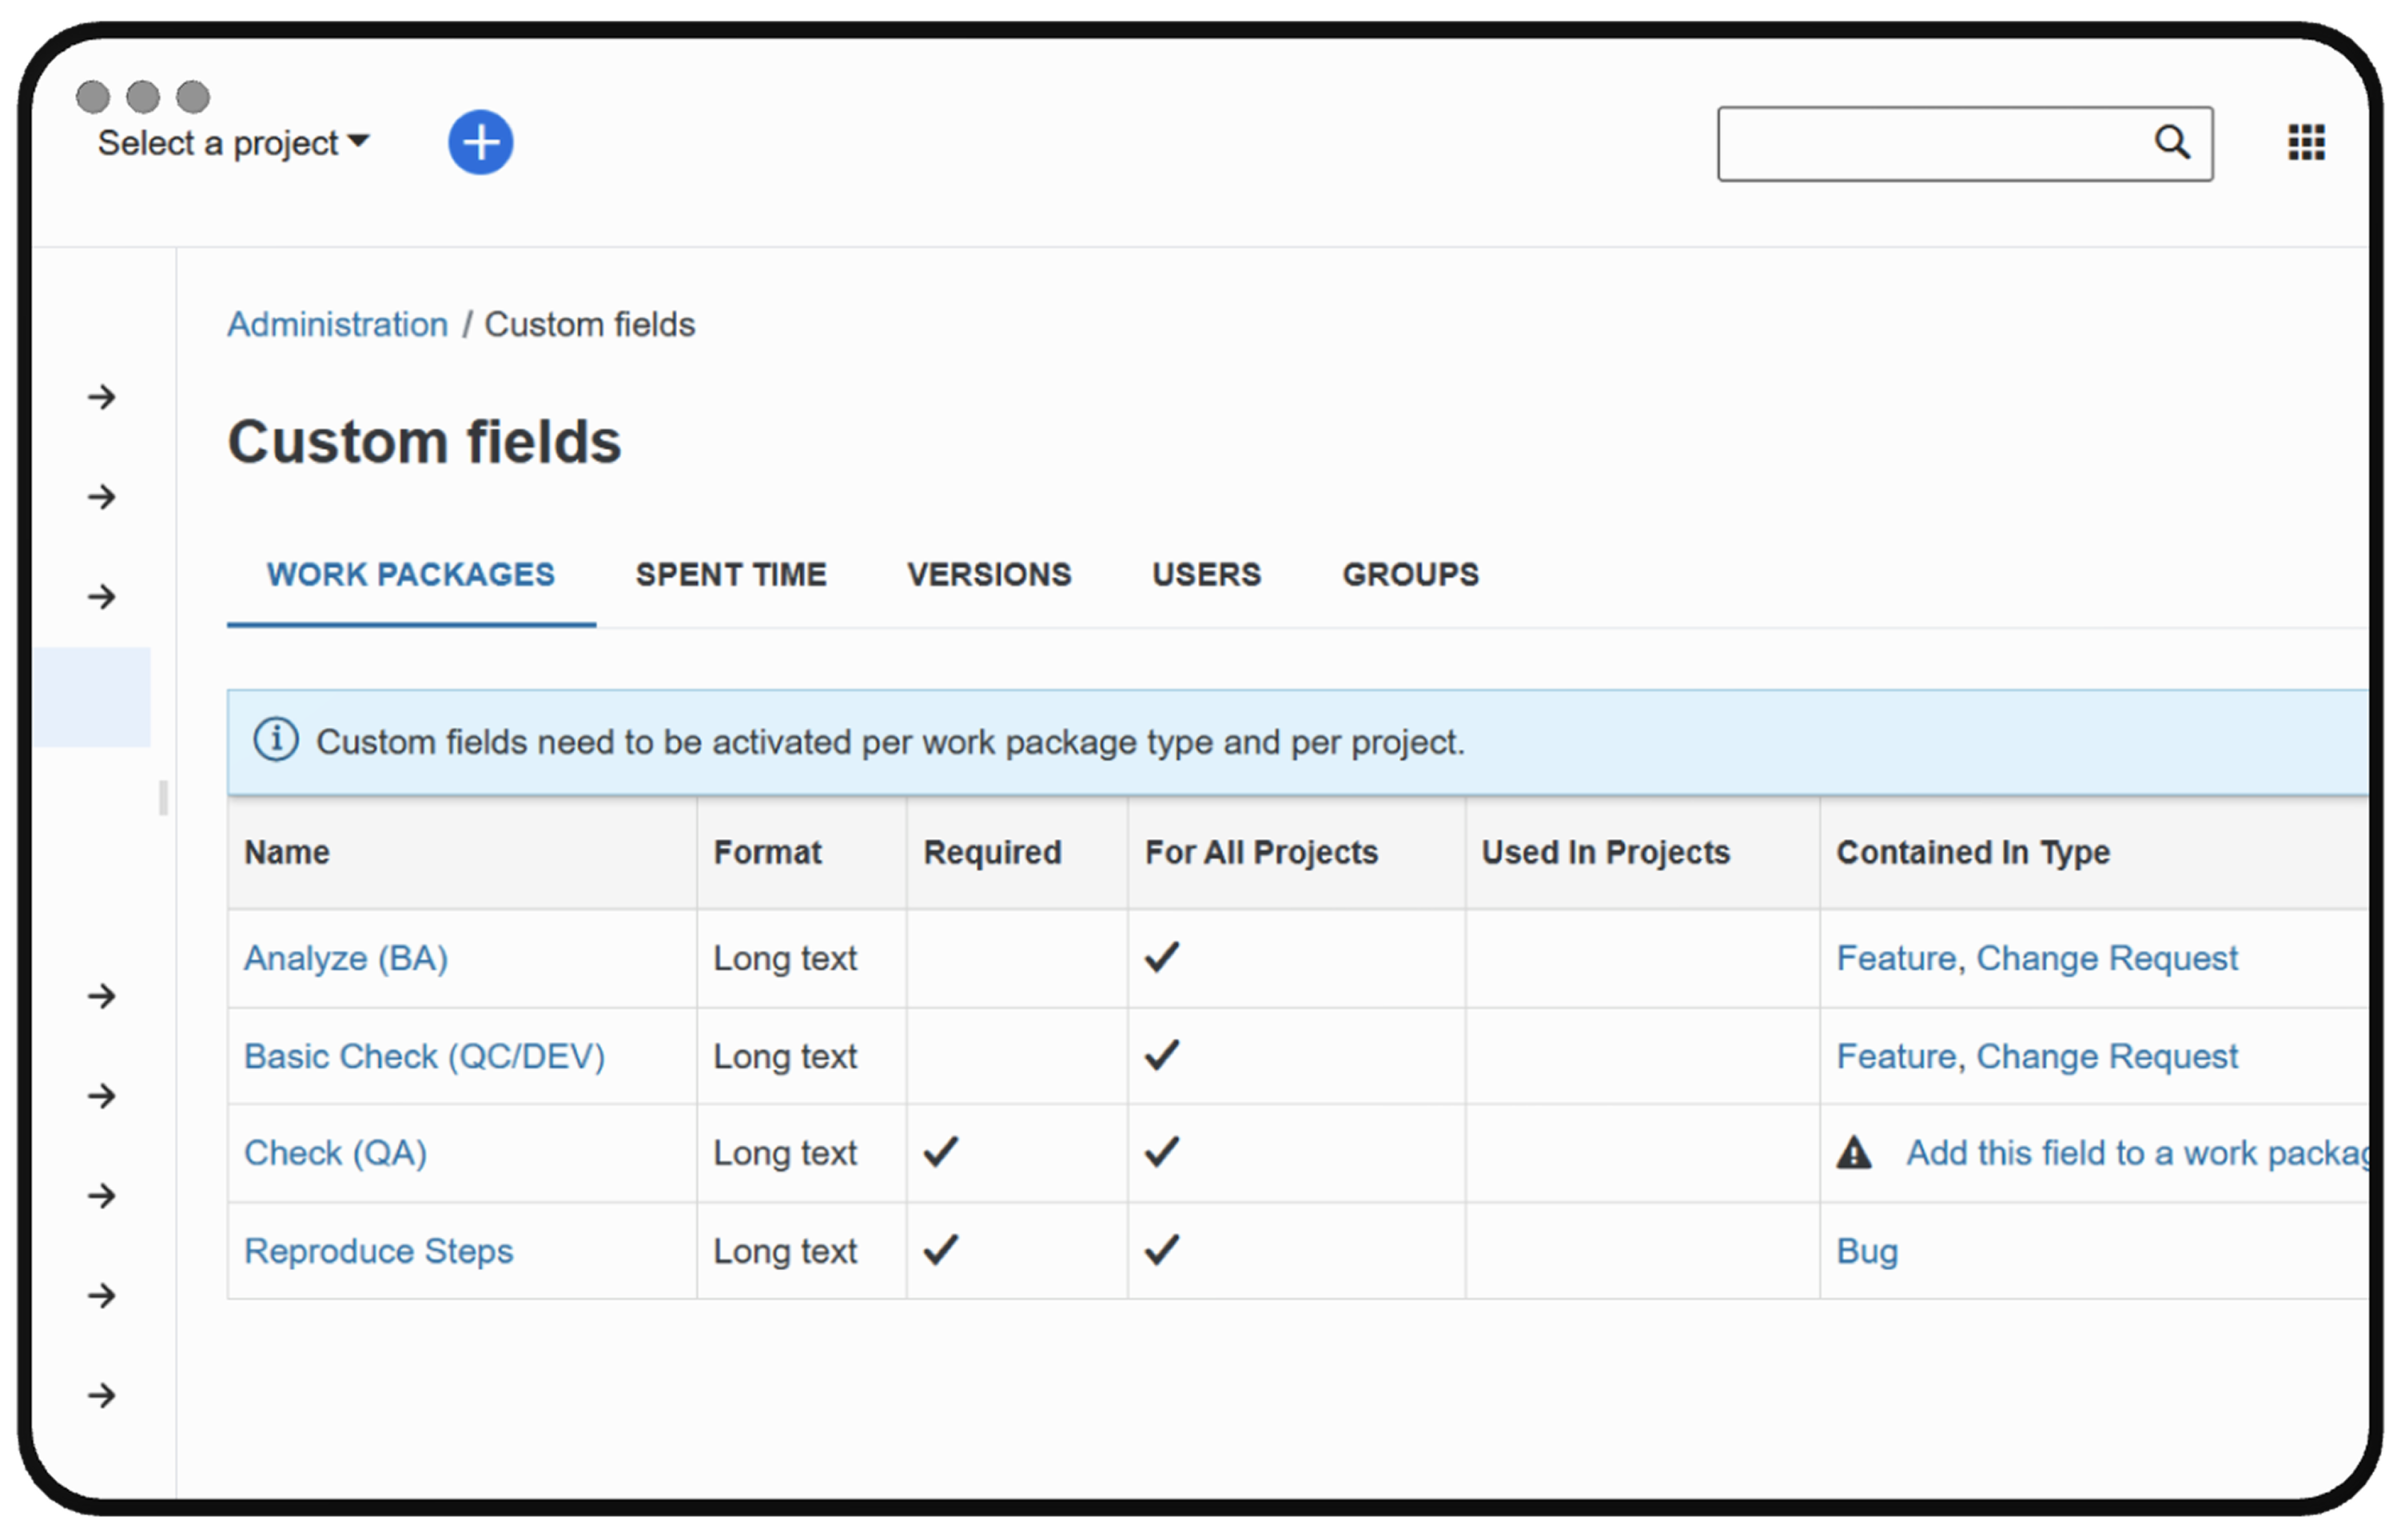Viewport: 2405px width, 1540px height.
Task: Switch to the Spent Time tab
Action: click(x=731, y=574)
